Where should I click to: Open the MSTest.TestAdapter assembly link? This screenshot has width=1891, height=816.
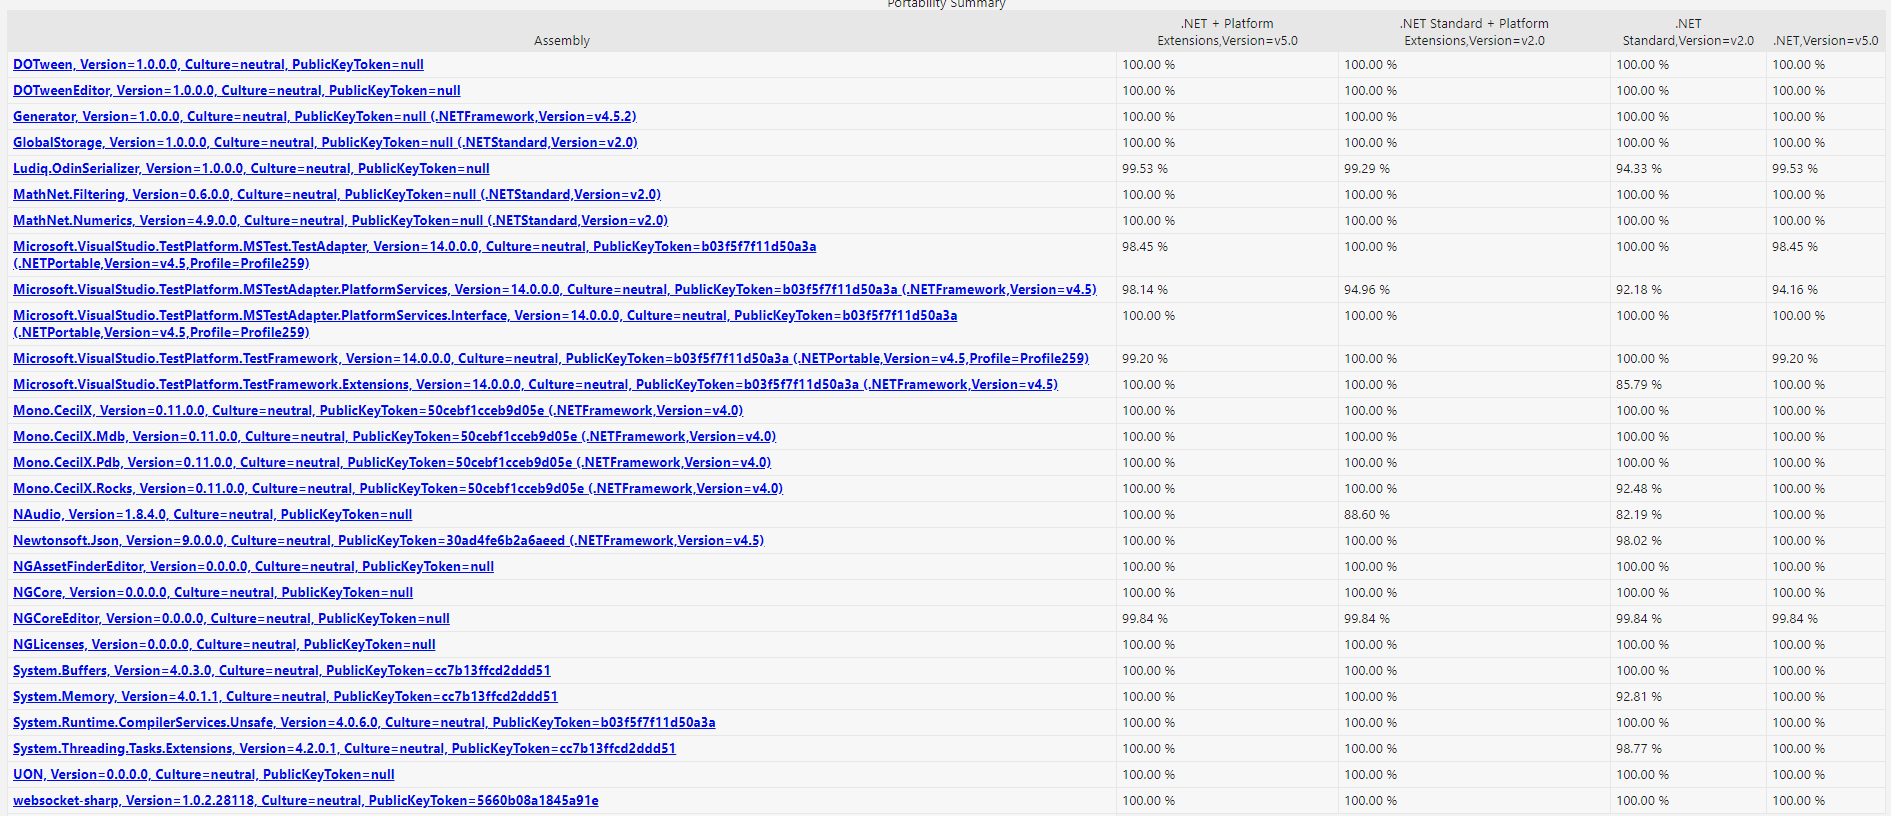tap(414, 255)
